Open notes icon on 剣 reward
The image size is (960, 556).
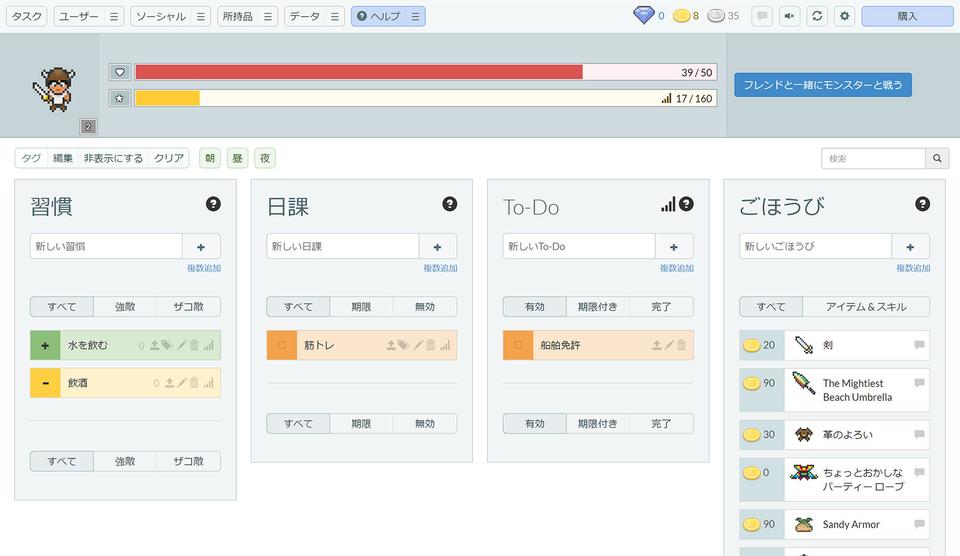[919, 345]
